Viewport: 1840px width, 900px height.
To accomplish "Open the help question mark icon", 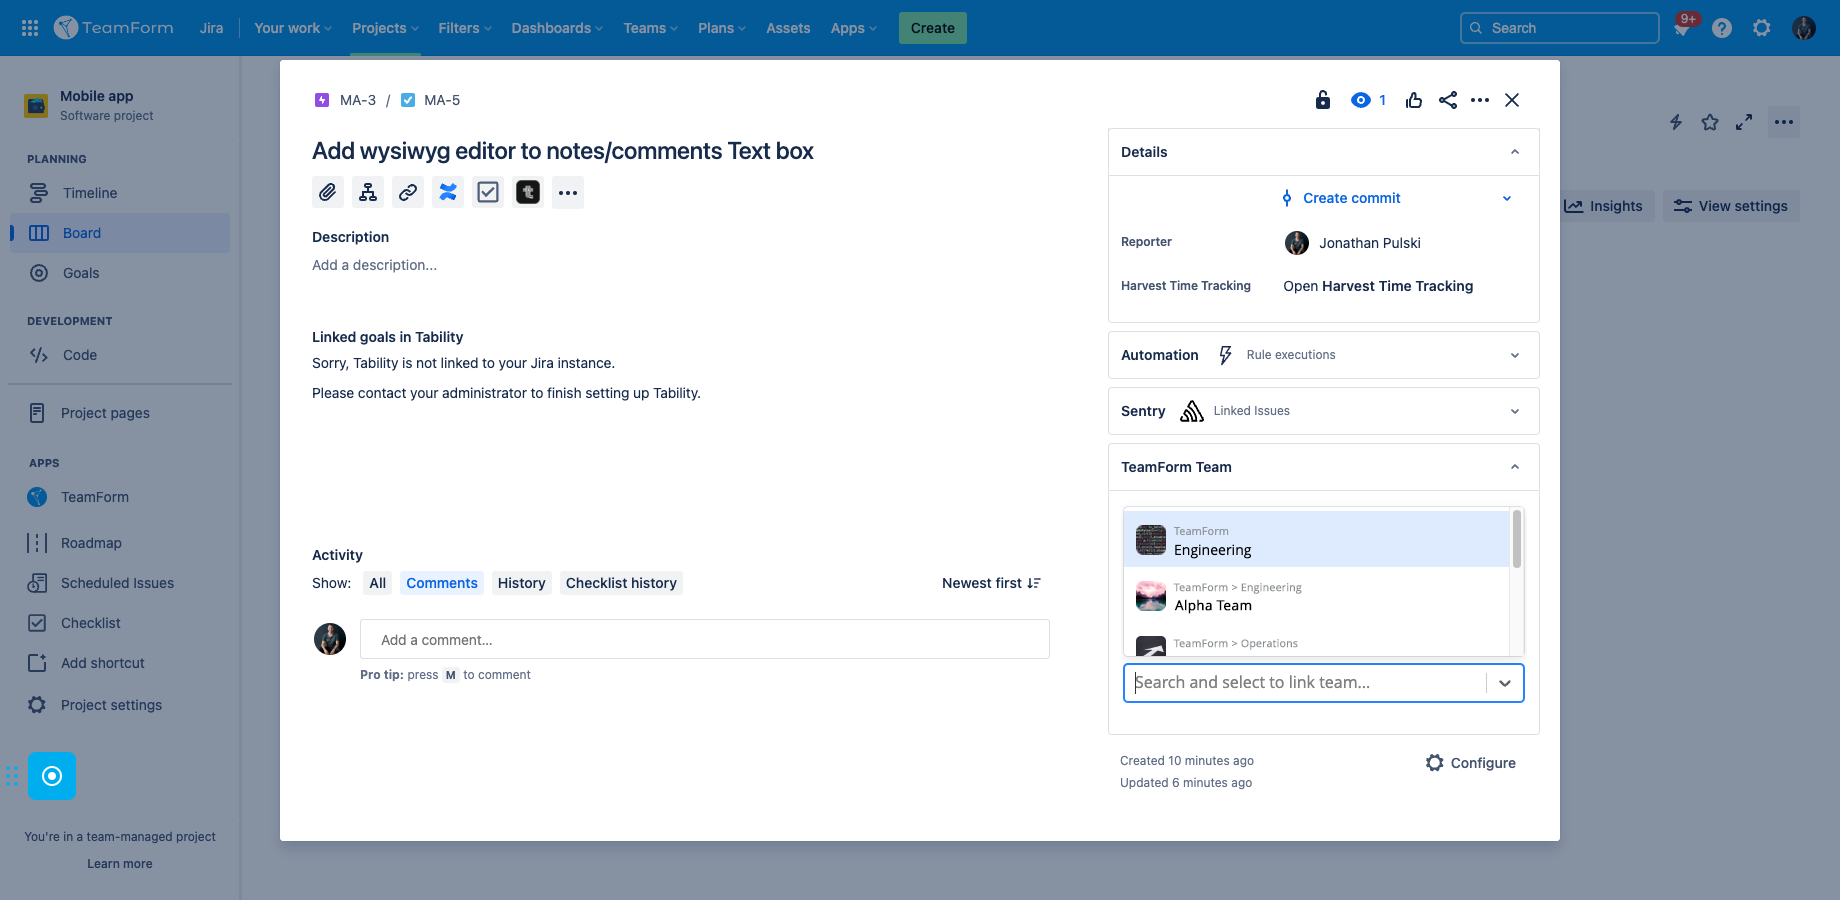I will point(1722,28).
